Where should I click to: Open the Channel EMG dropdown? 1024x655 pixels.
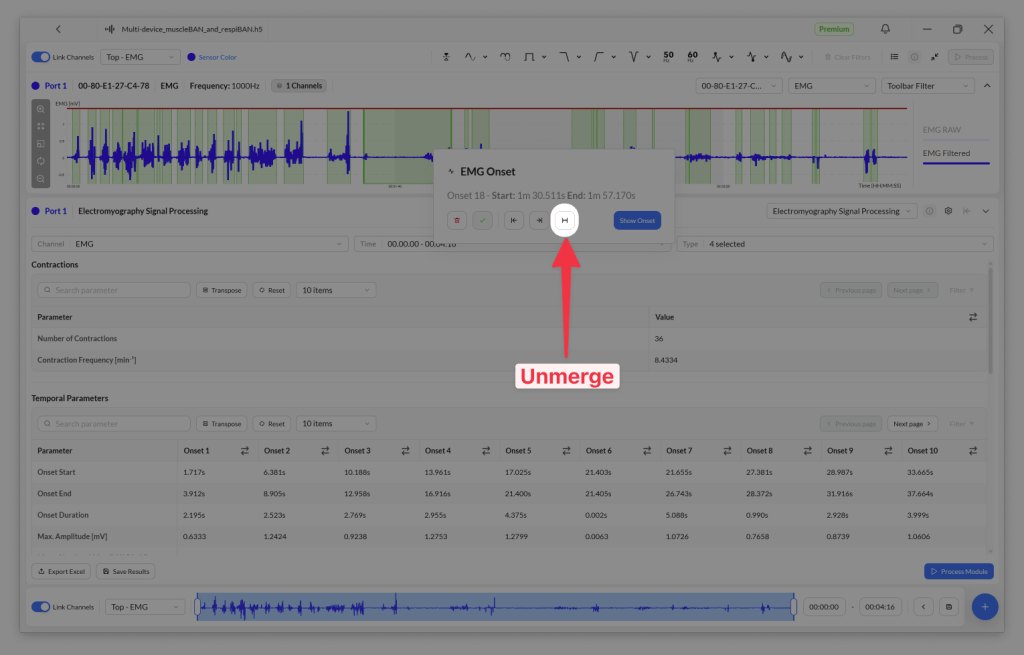click(x=189, y=244)
